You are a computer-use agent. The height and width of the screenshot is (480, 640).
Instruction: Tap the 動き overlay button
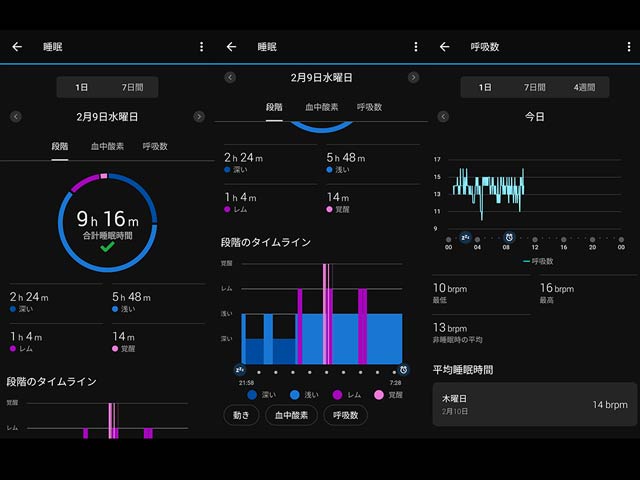tap(241, 415)
